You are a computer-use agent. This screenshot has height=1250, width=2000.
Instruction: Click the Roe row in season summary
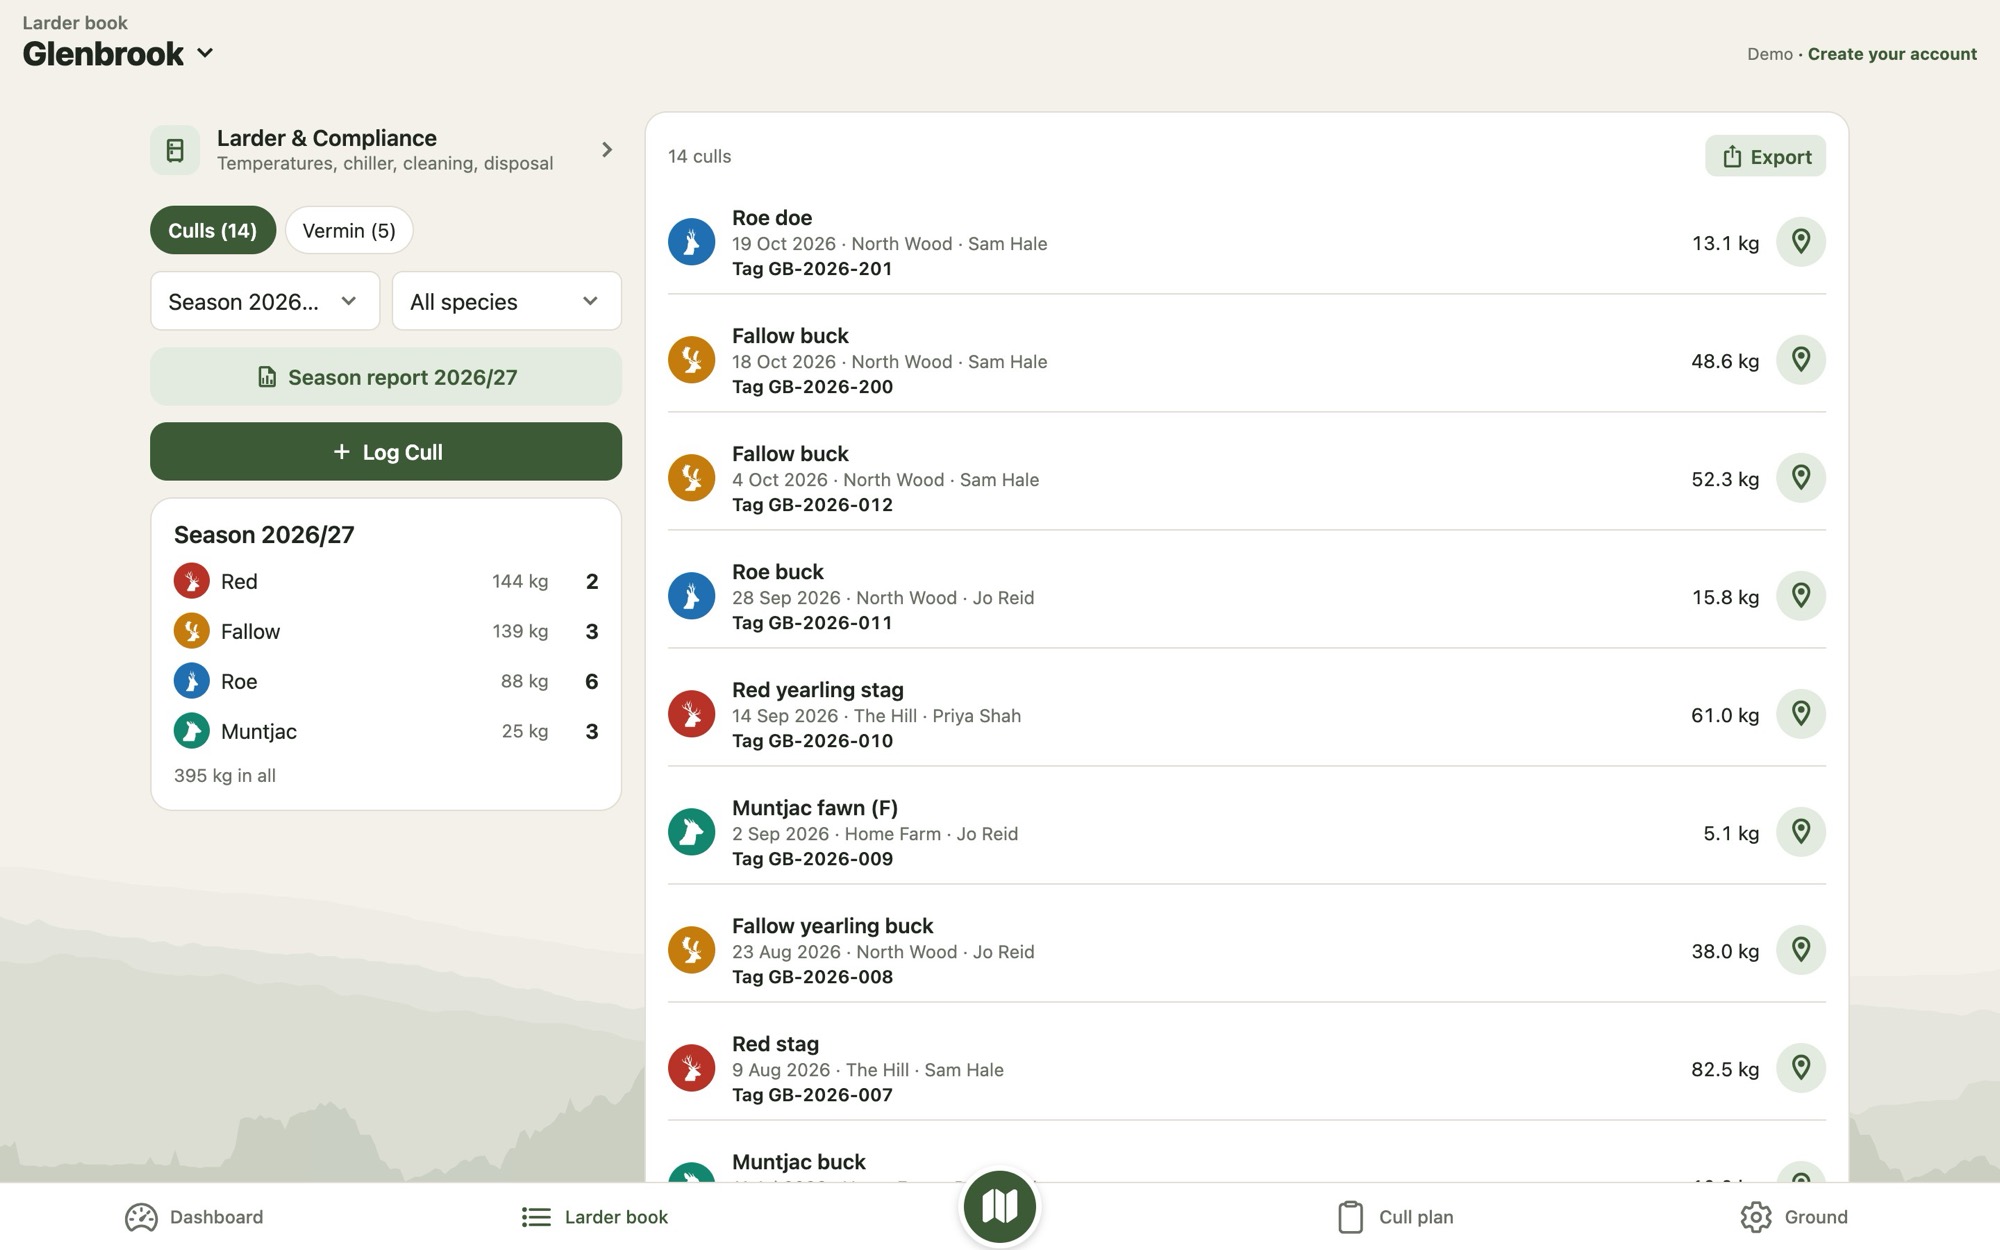[386, 681]
